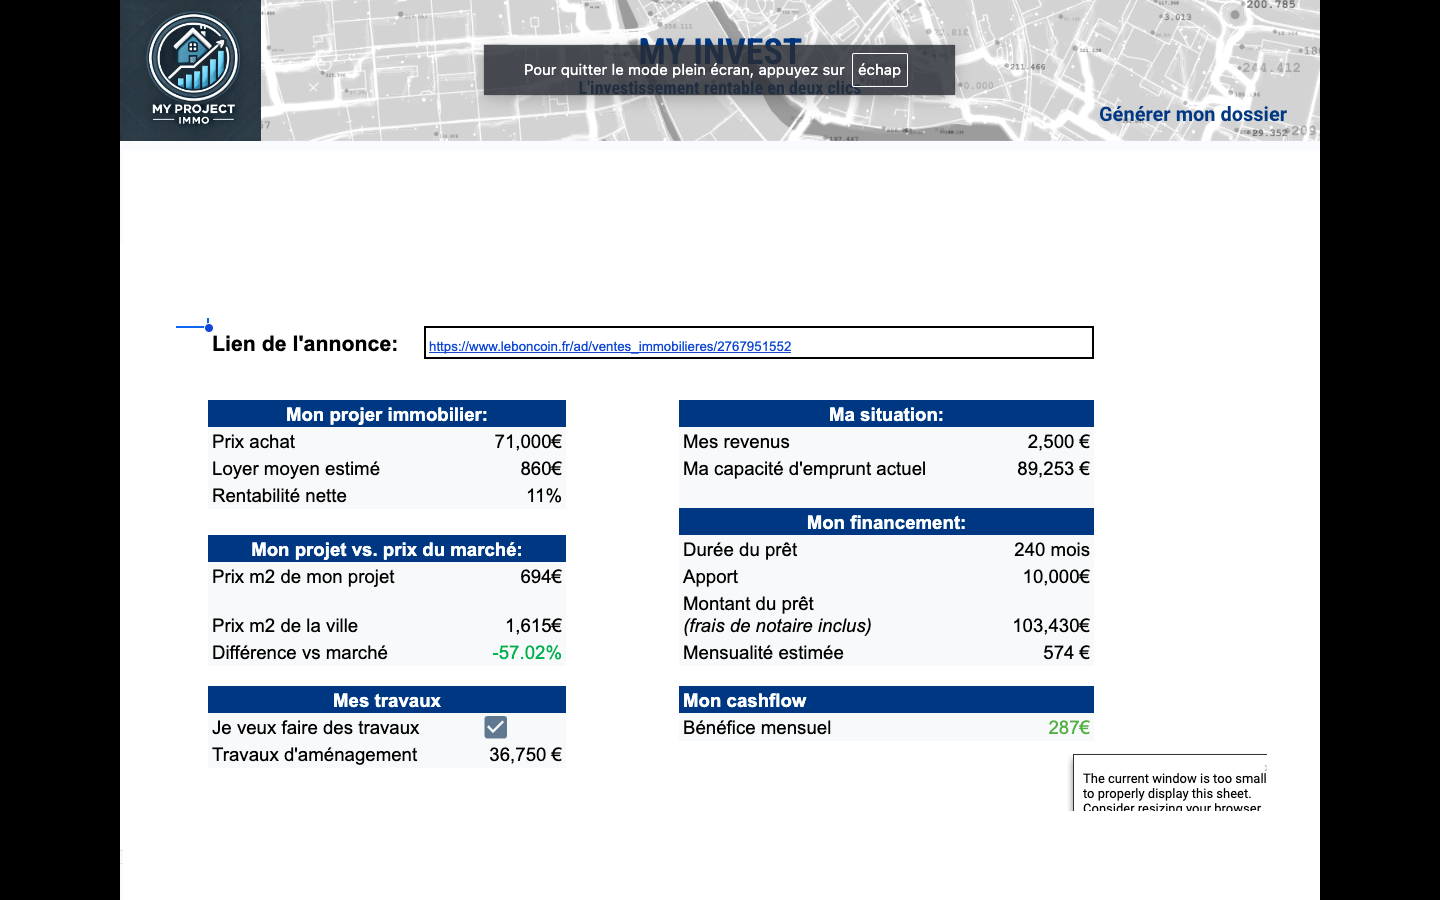Viewport: 1440px width, 900px height.
Task: Click the Mon projer immobilier header
Action: coord(387,414)
